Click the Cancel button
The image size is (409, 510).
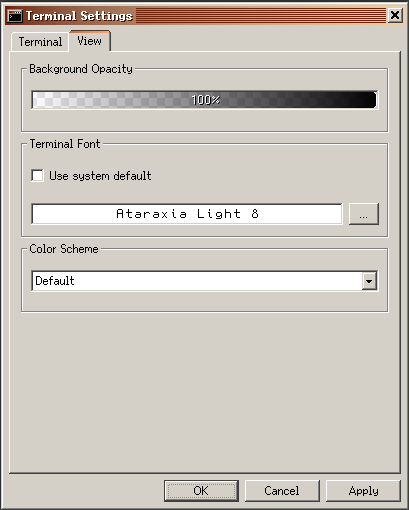282,491
